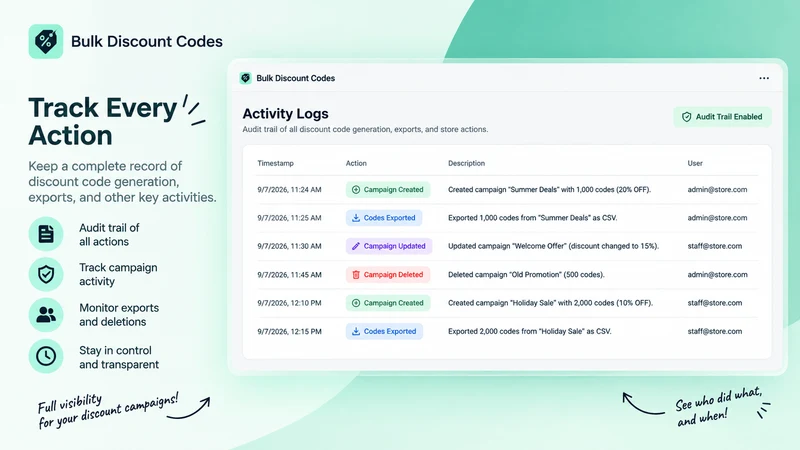Click description Exported 2,000 codes from Holiday Sale
The width and height of the screenshot is (800, 450).
tap(530, 332)
